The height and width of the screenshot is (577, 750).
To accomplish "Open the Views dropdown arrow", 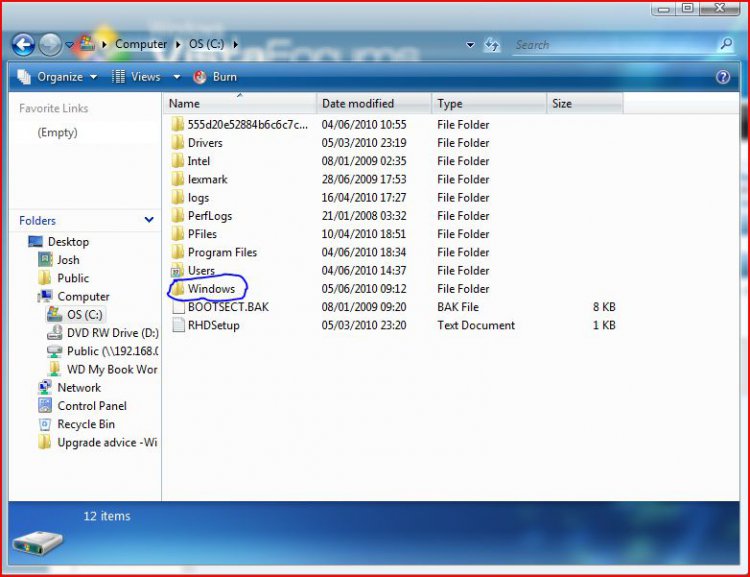I will click(176, 77).
